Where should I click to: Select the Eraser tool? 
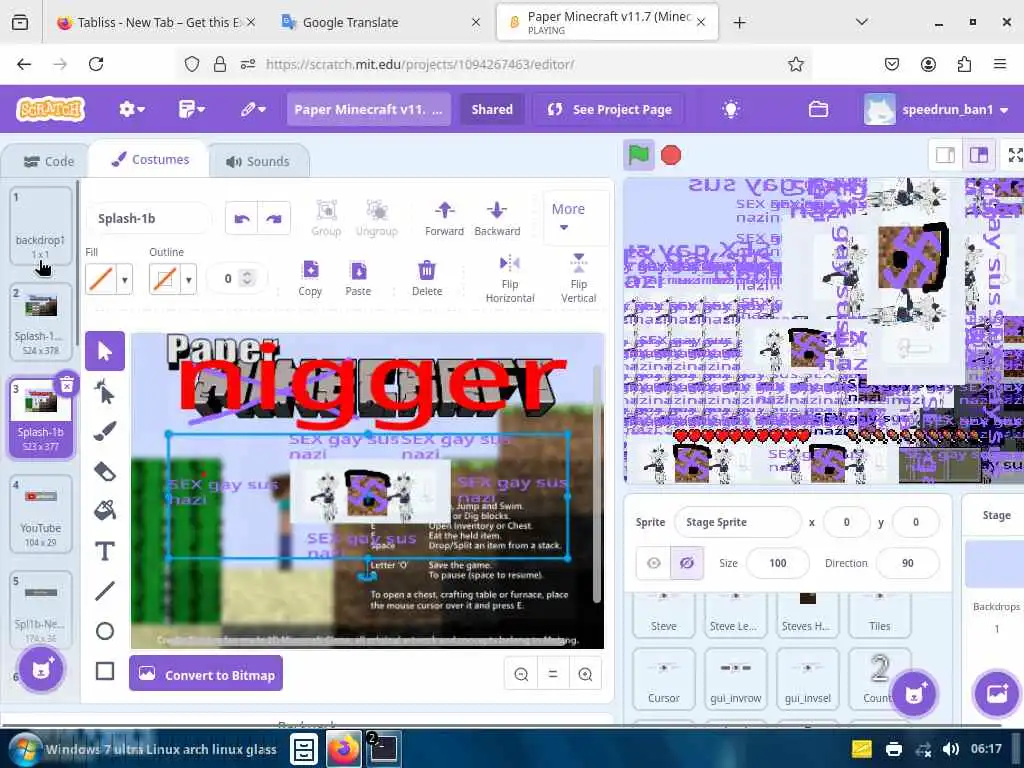click(x=104, y=471)
